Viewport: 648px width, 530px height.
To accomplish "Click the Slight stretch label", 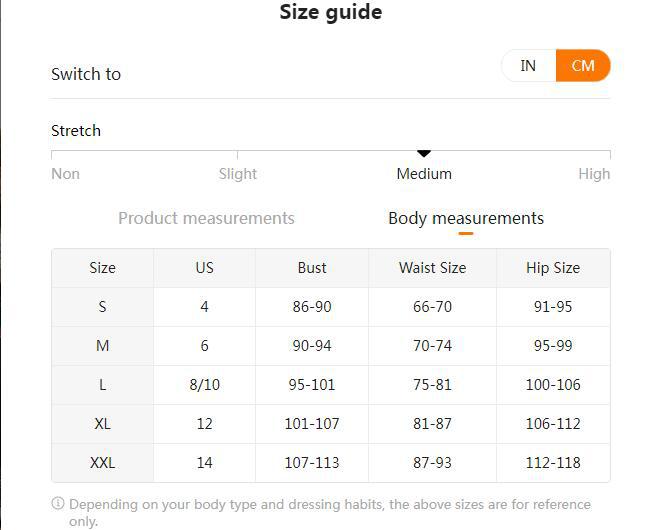I will click(x=238, y=174).
